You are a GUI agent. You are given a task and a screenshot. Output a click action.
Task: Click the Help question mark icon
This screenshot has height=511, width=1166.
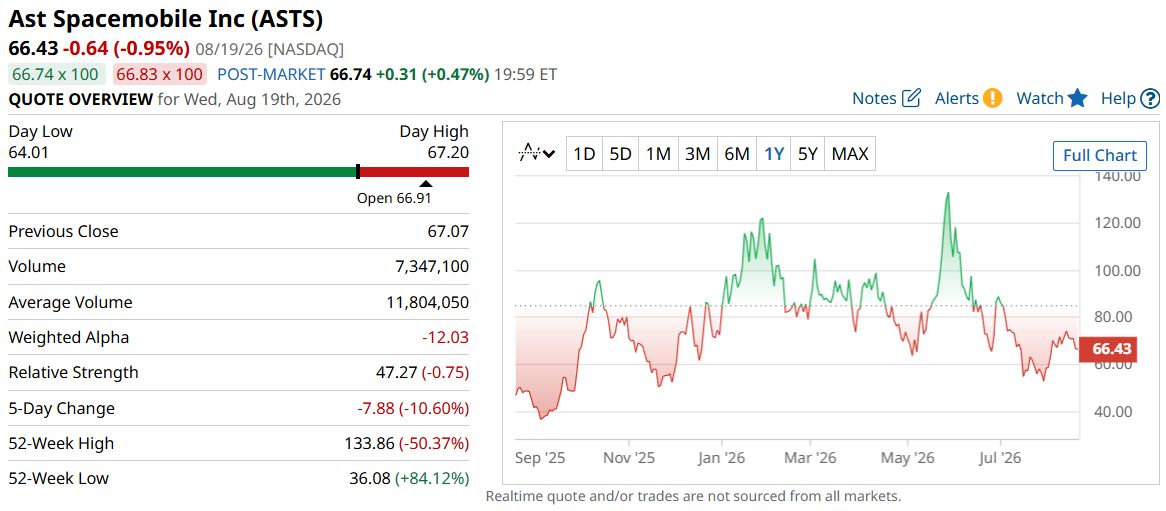click(x=1150, y=98)
